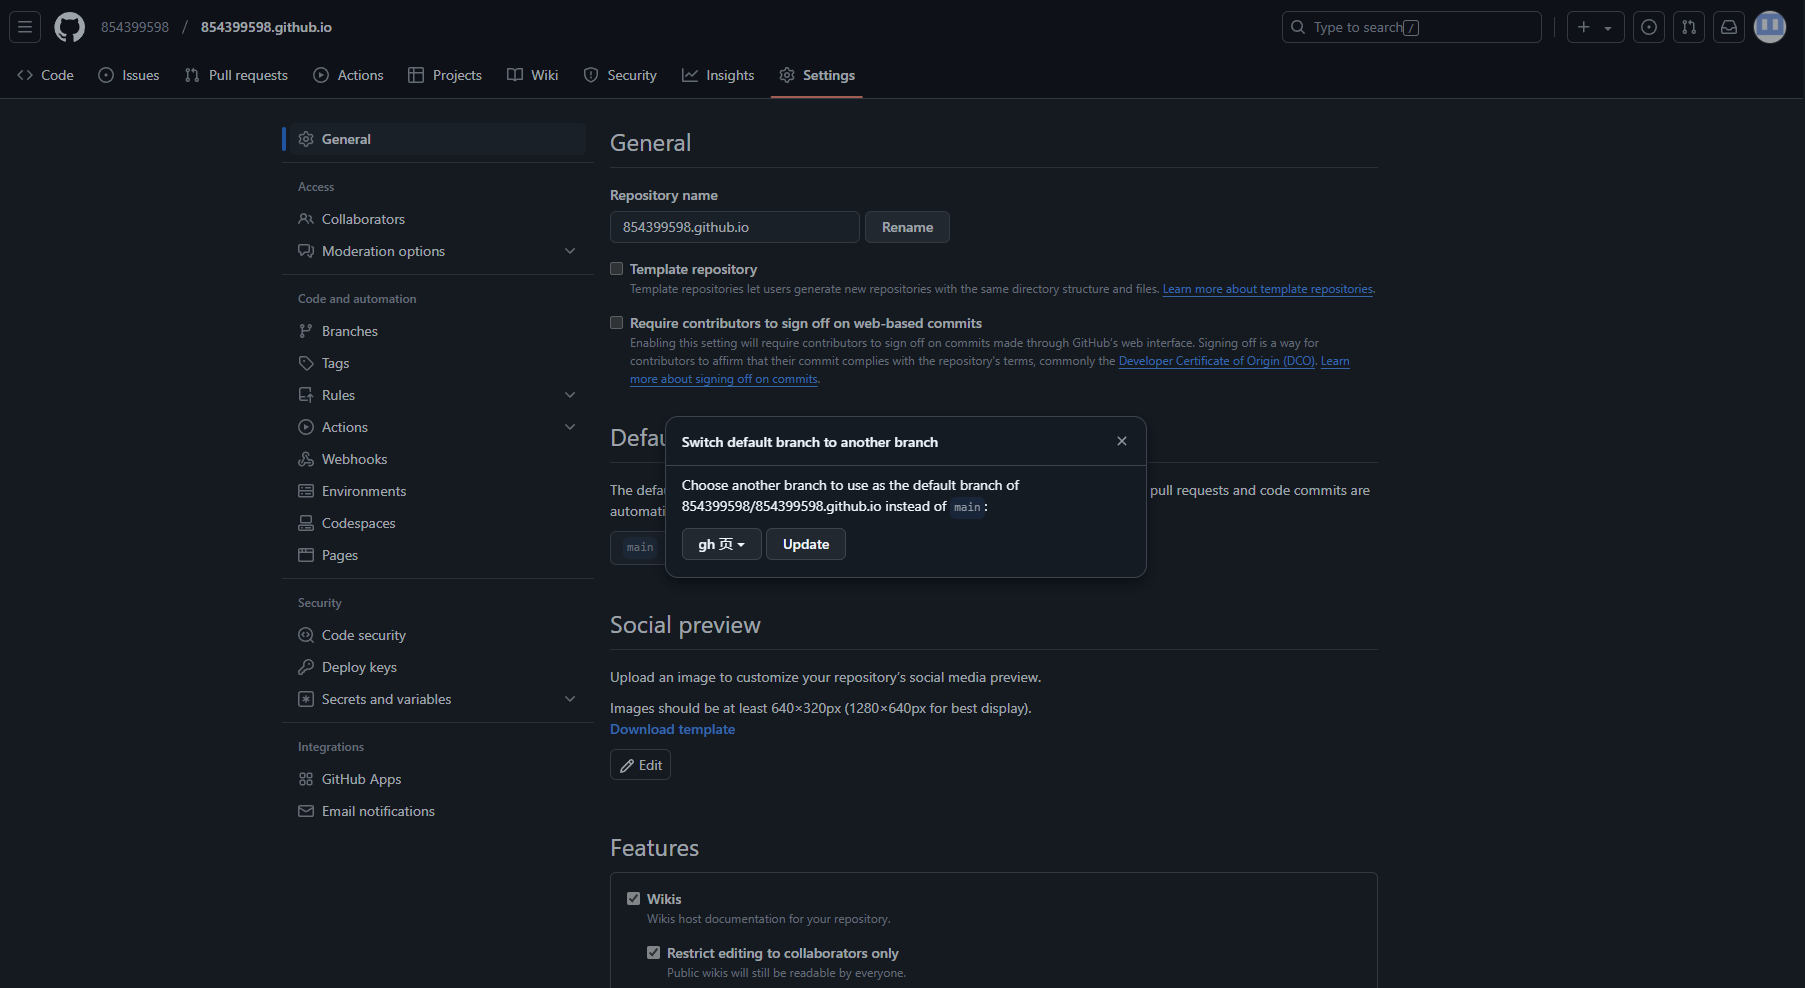This screenshot has height=988, width=1805.
Task: Open the gh branch selection dropdown
Action: pos(721,544)
